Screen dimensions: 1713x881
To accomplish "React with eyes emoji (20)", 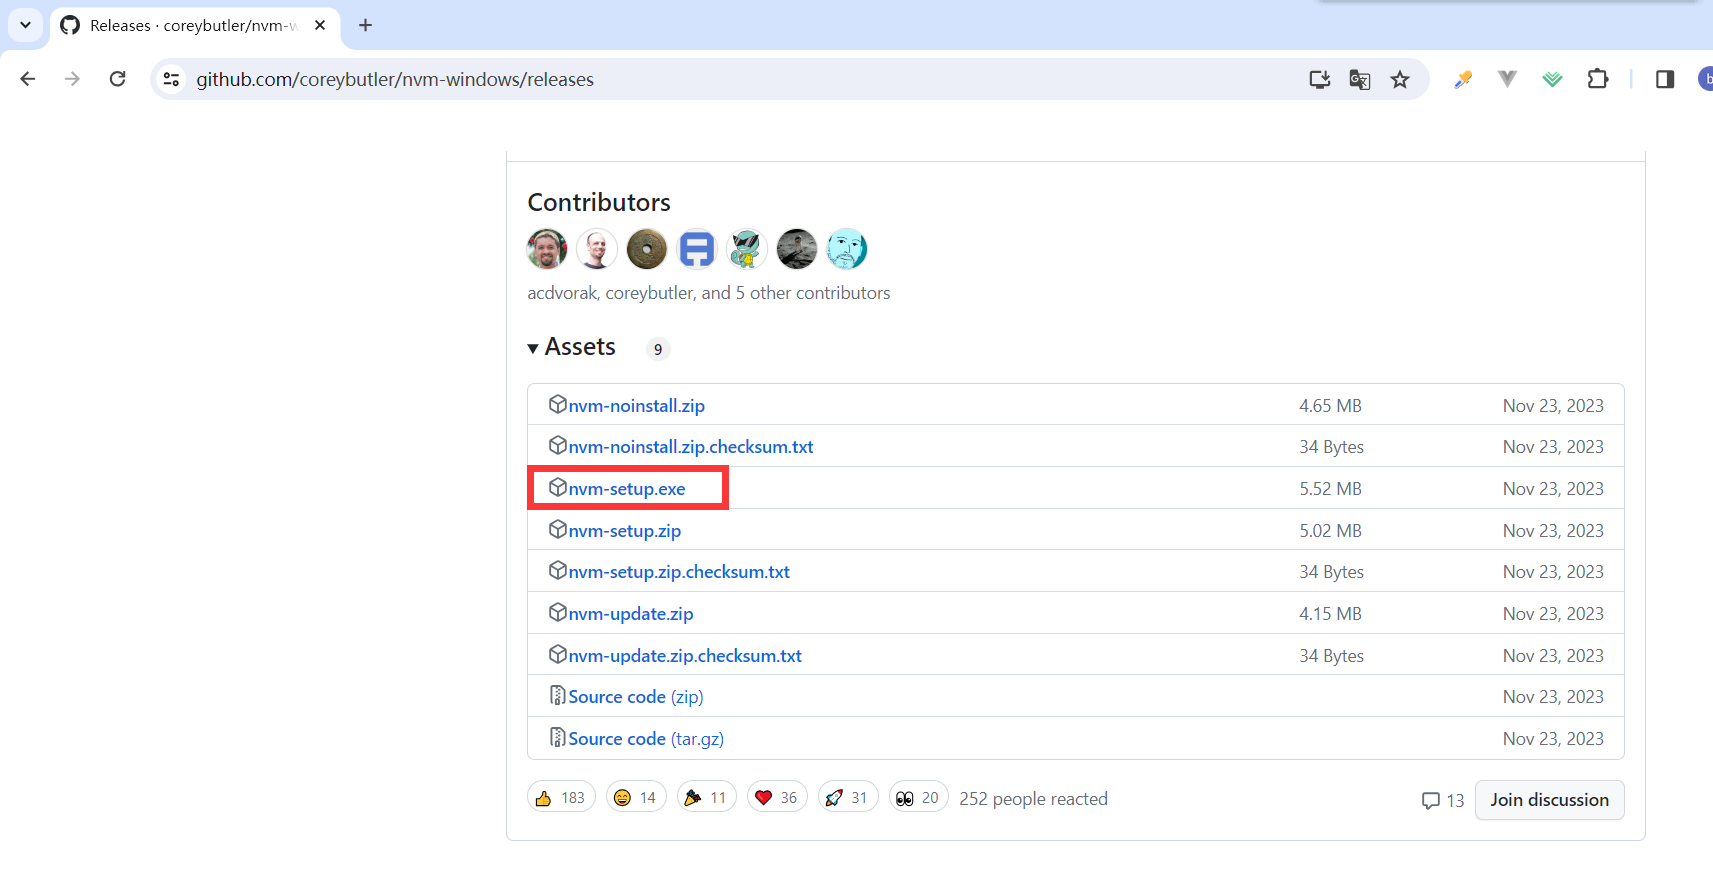I will (918, 797).
